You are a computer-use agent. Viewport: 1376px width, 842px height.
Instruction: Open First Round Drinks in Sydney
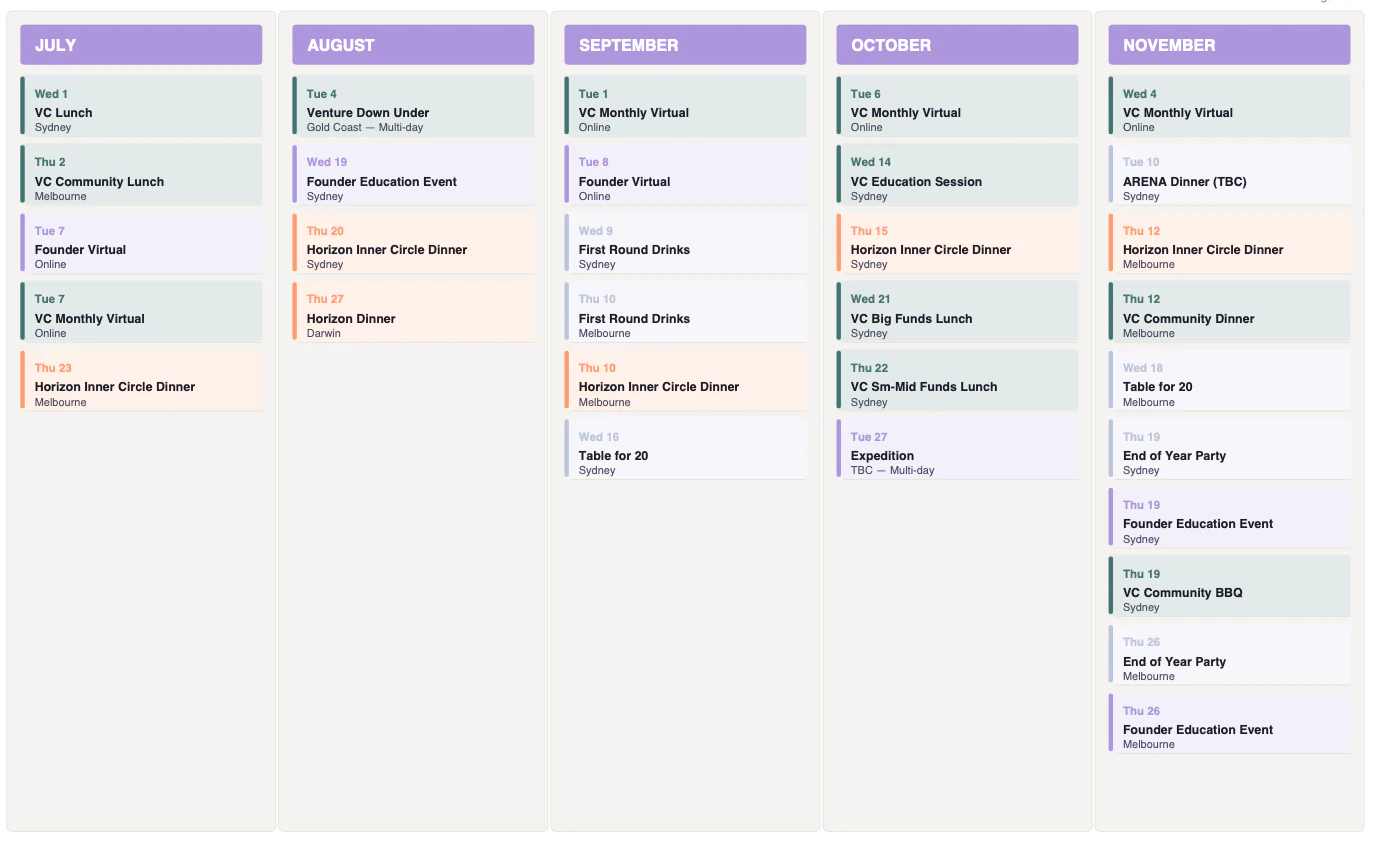point(685,243)
